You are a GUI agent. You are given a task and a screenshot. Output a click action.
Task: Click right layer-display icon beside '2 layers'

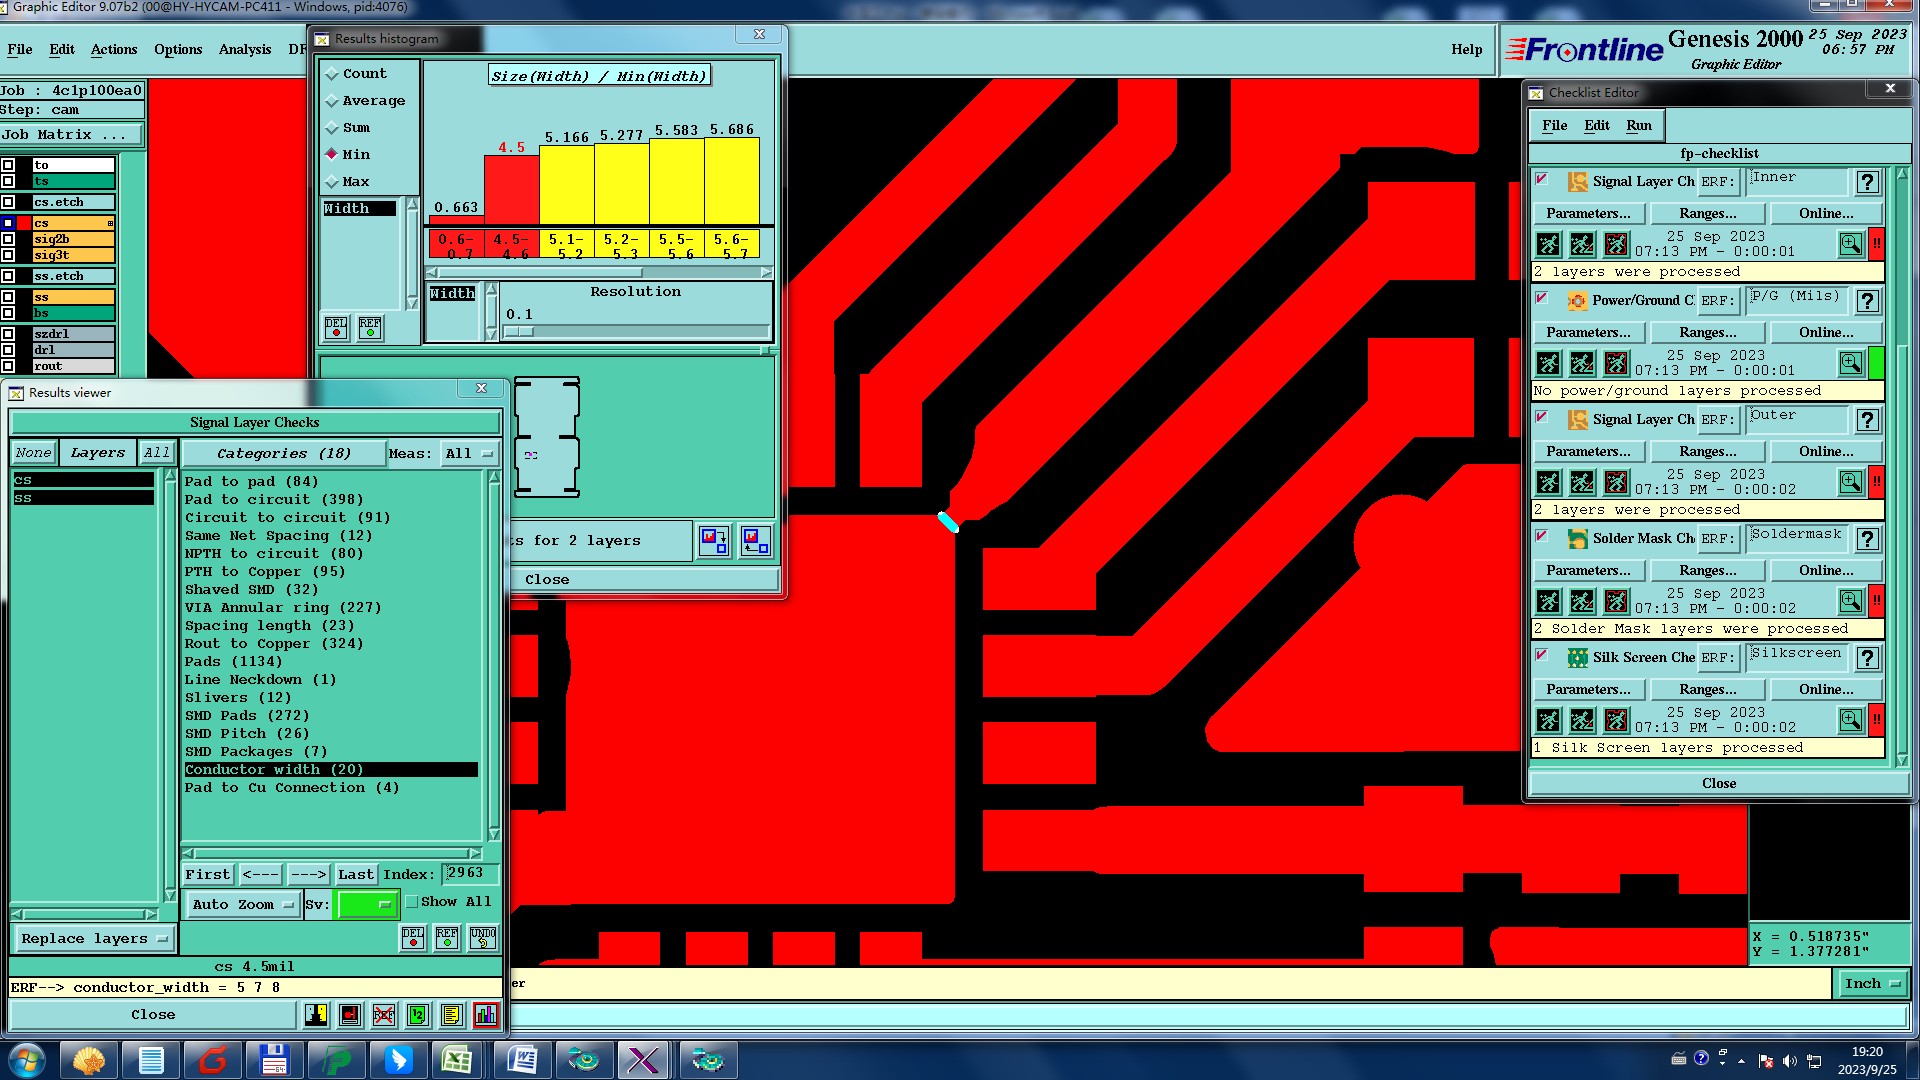756,541
